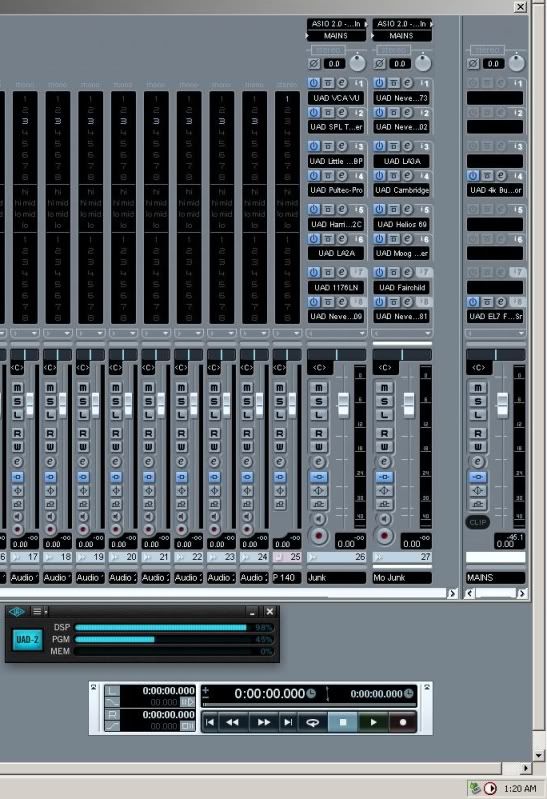This screenshot has width=547, height=799.
Task: Click the rewind transport button
Action: pos(232,722)
